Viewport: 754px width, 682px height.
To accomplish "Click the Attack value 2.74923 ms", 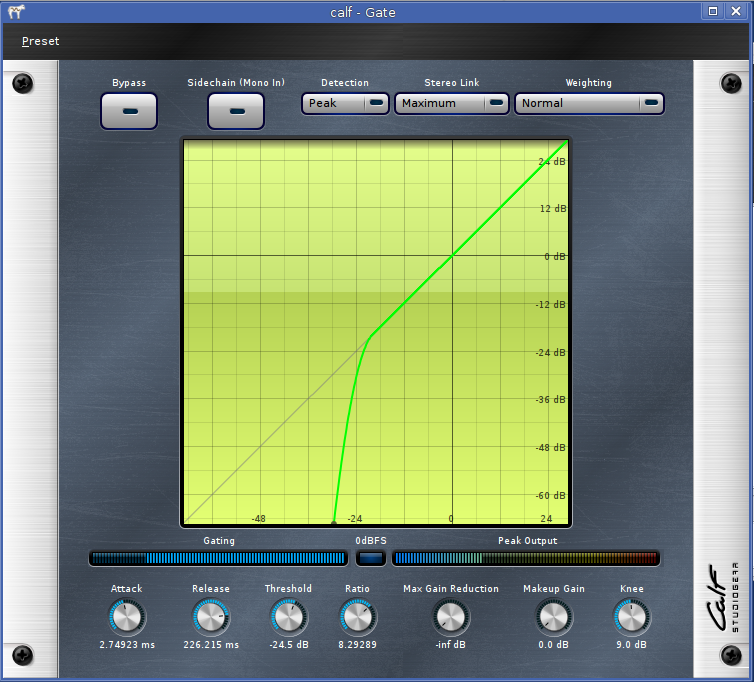I will [127, 644].
